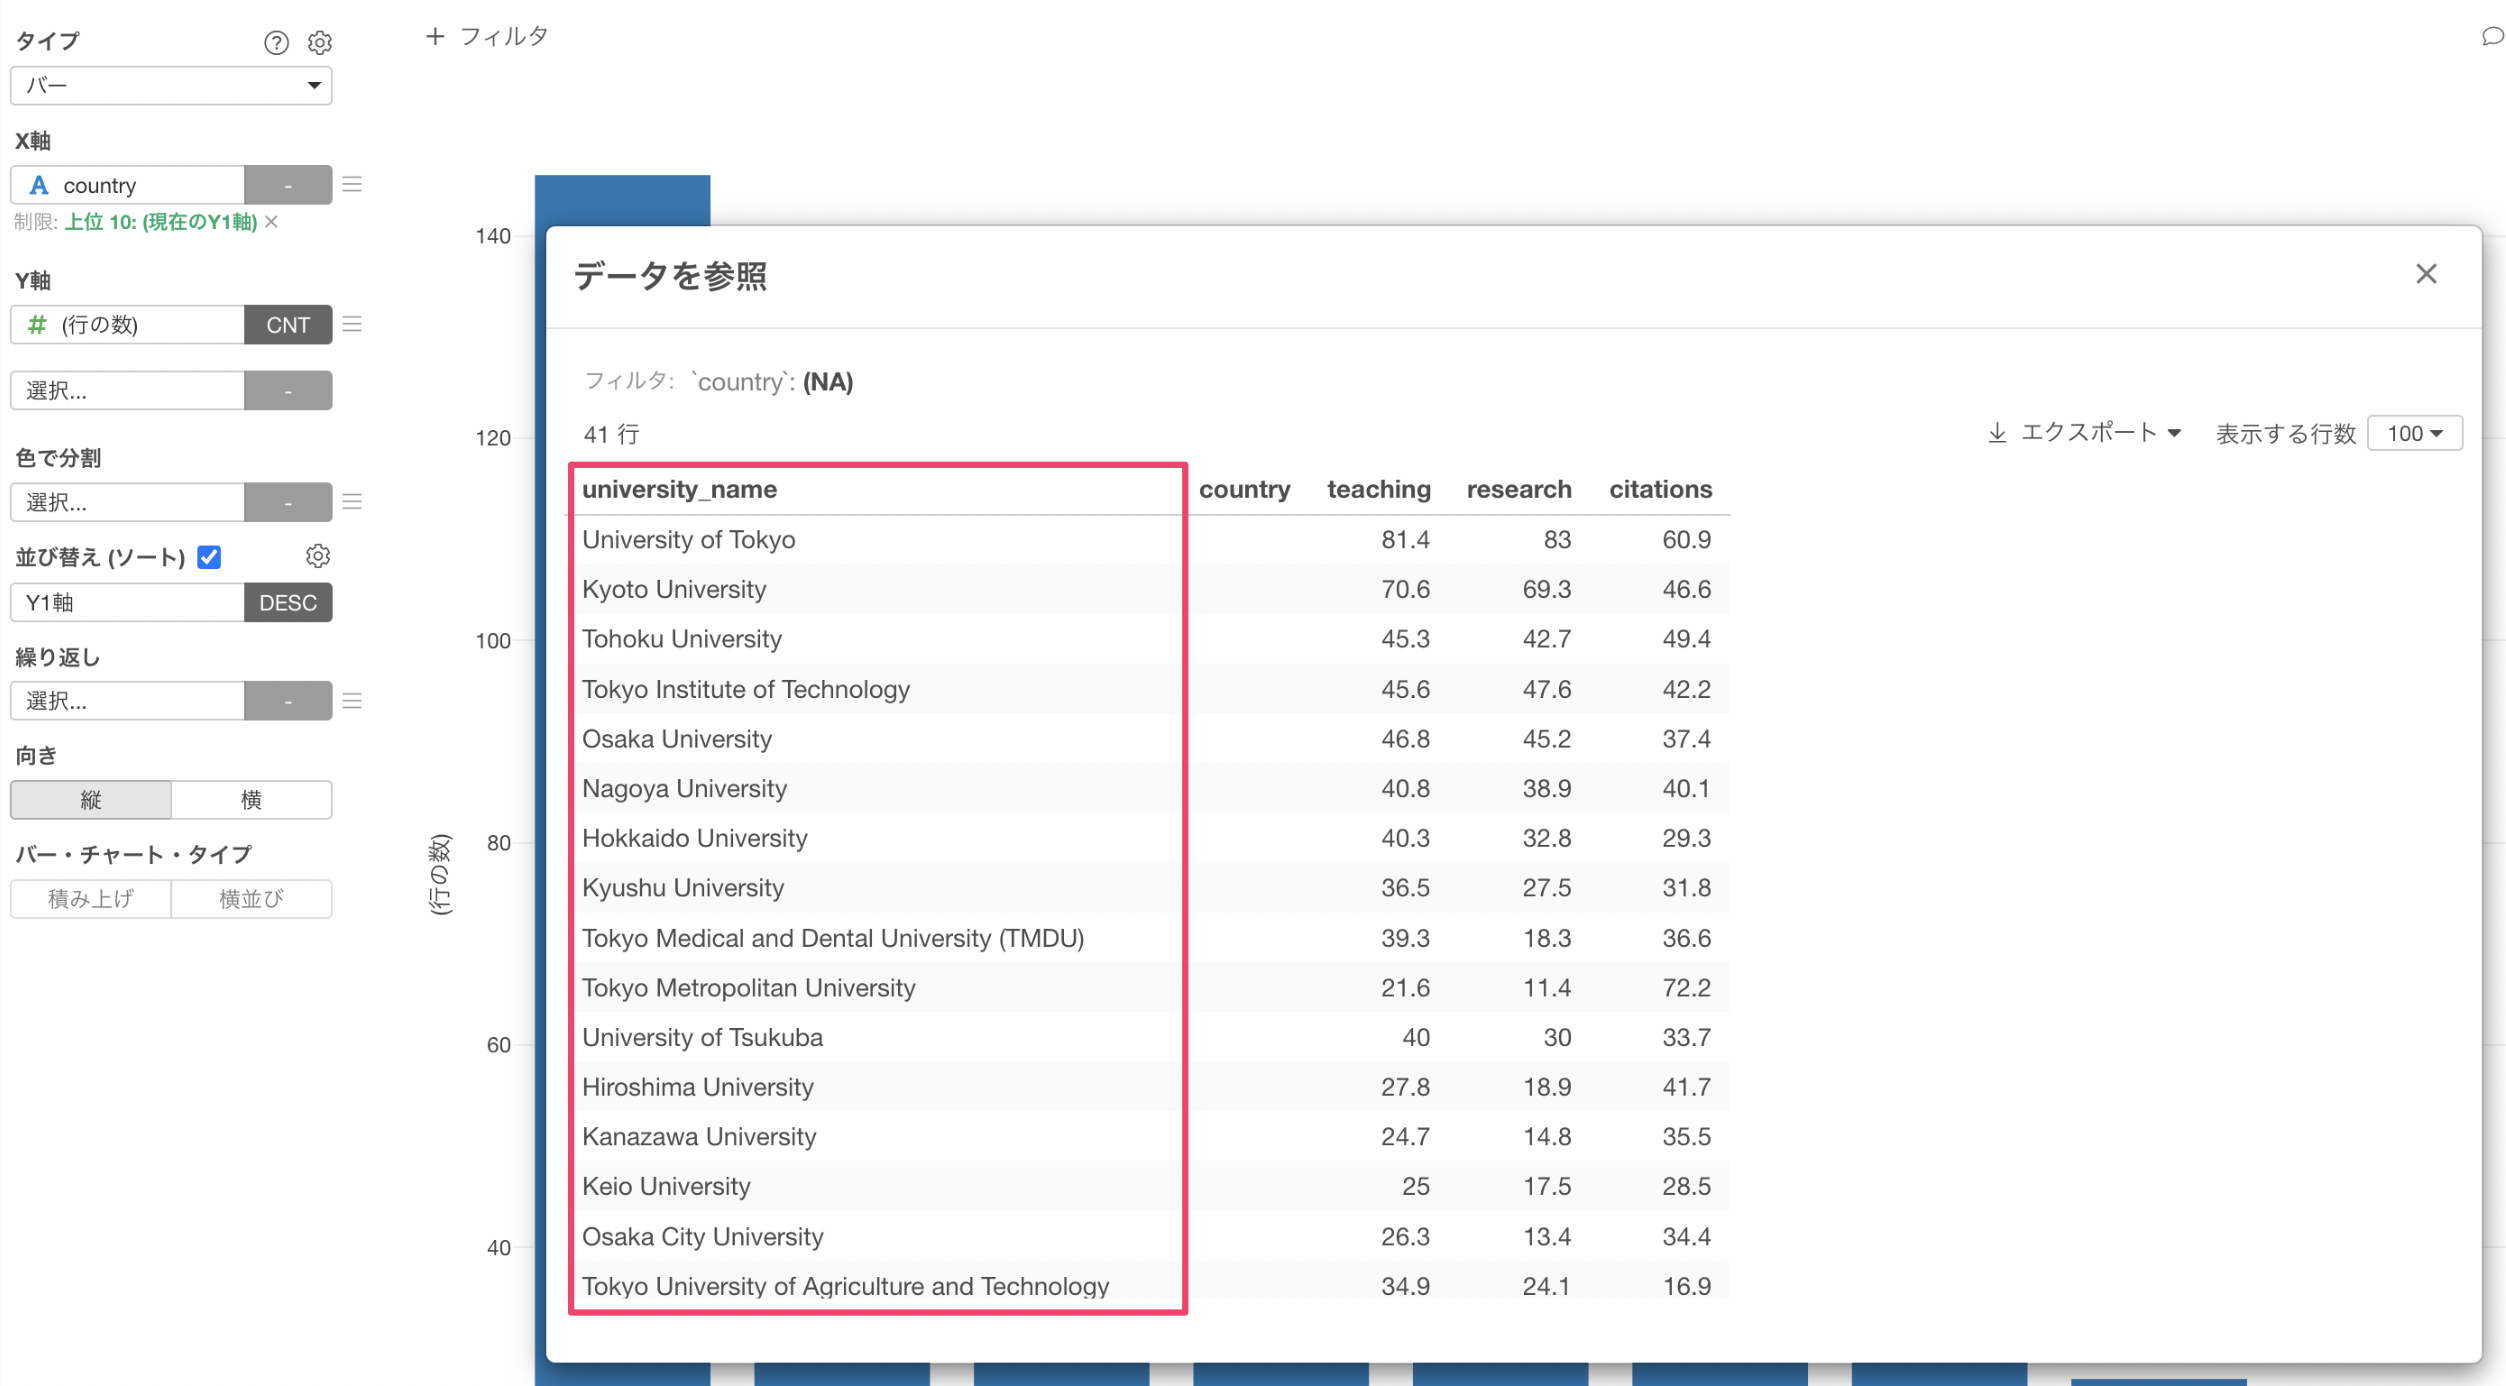
Task: Select Kyoto University row
Action: pyautogui.click(x=1150, y=589)
